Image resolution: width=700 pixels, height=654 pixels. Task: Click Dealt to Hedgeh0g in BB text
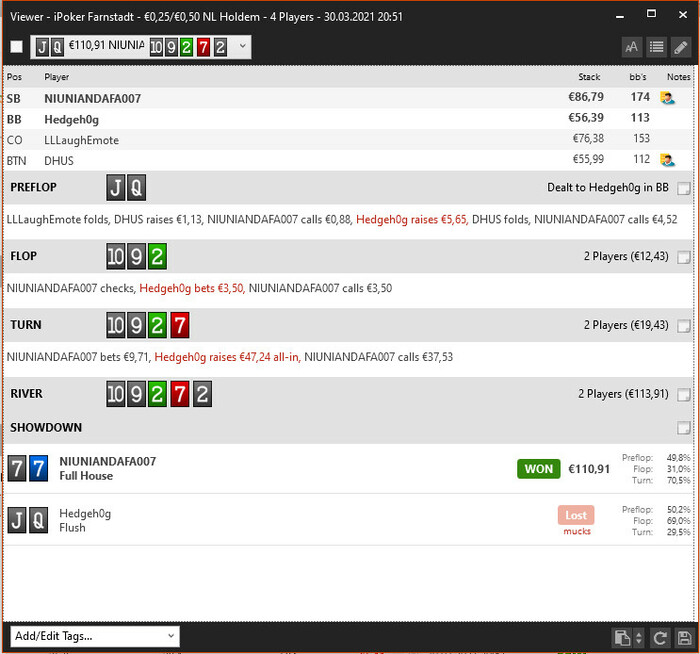tap(608, 187)
